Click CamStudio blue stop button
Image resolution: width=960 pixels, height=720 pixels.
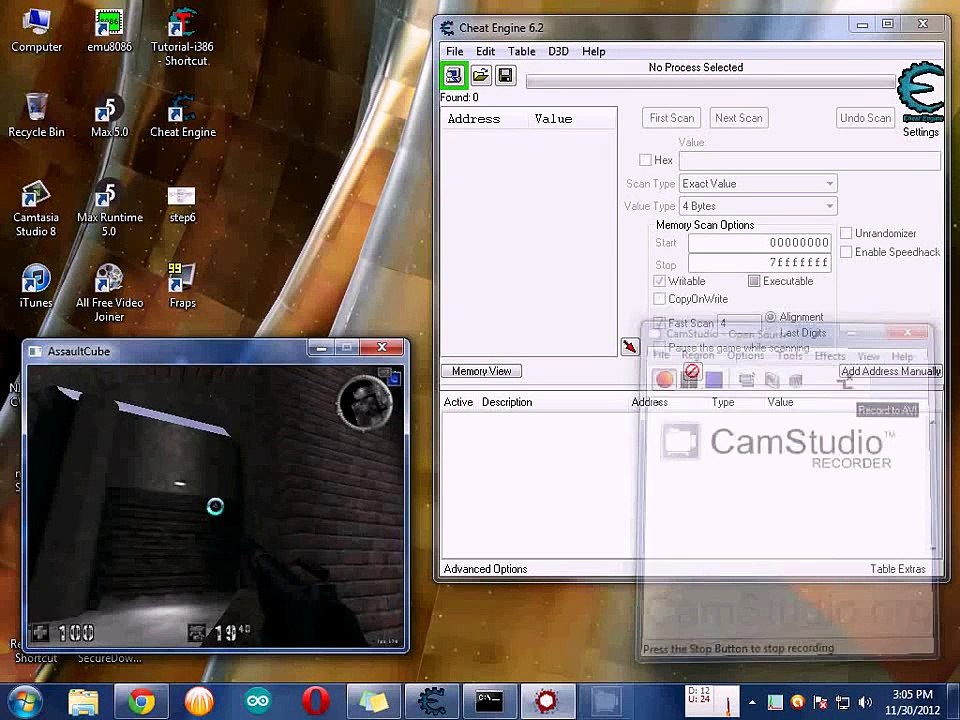(x=714, y=380)
